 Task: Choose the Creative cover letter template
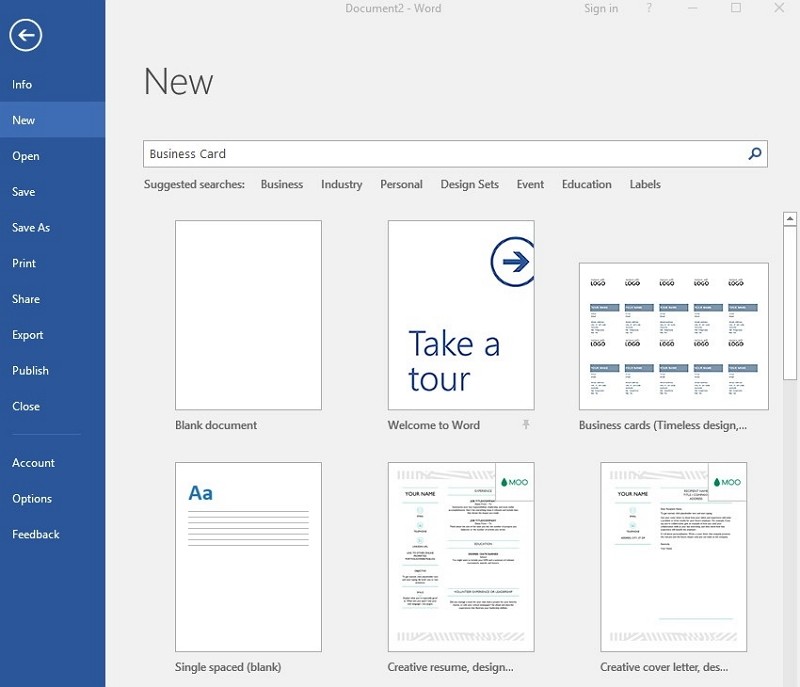(673, 557)
